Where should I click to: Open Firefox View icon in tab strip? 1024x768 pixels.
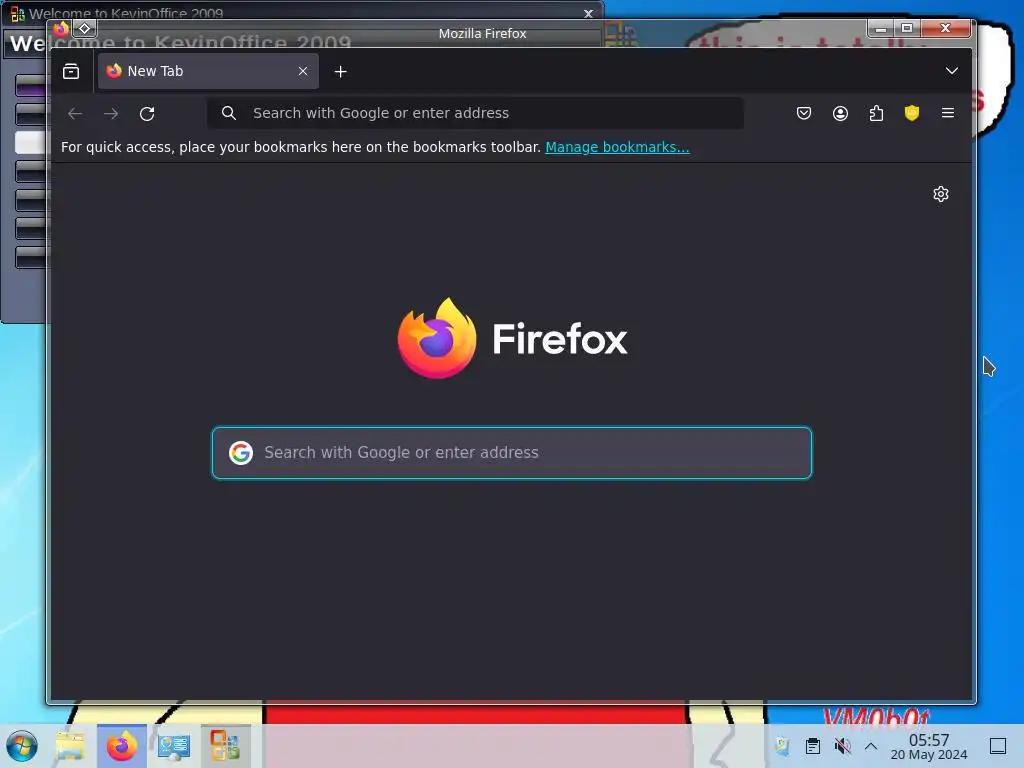71,71
